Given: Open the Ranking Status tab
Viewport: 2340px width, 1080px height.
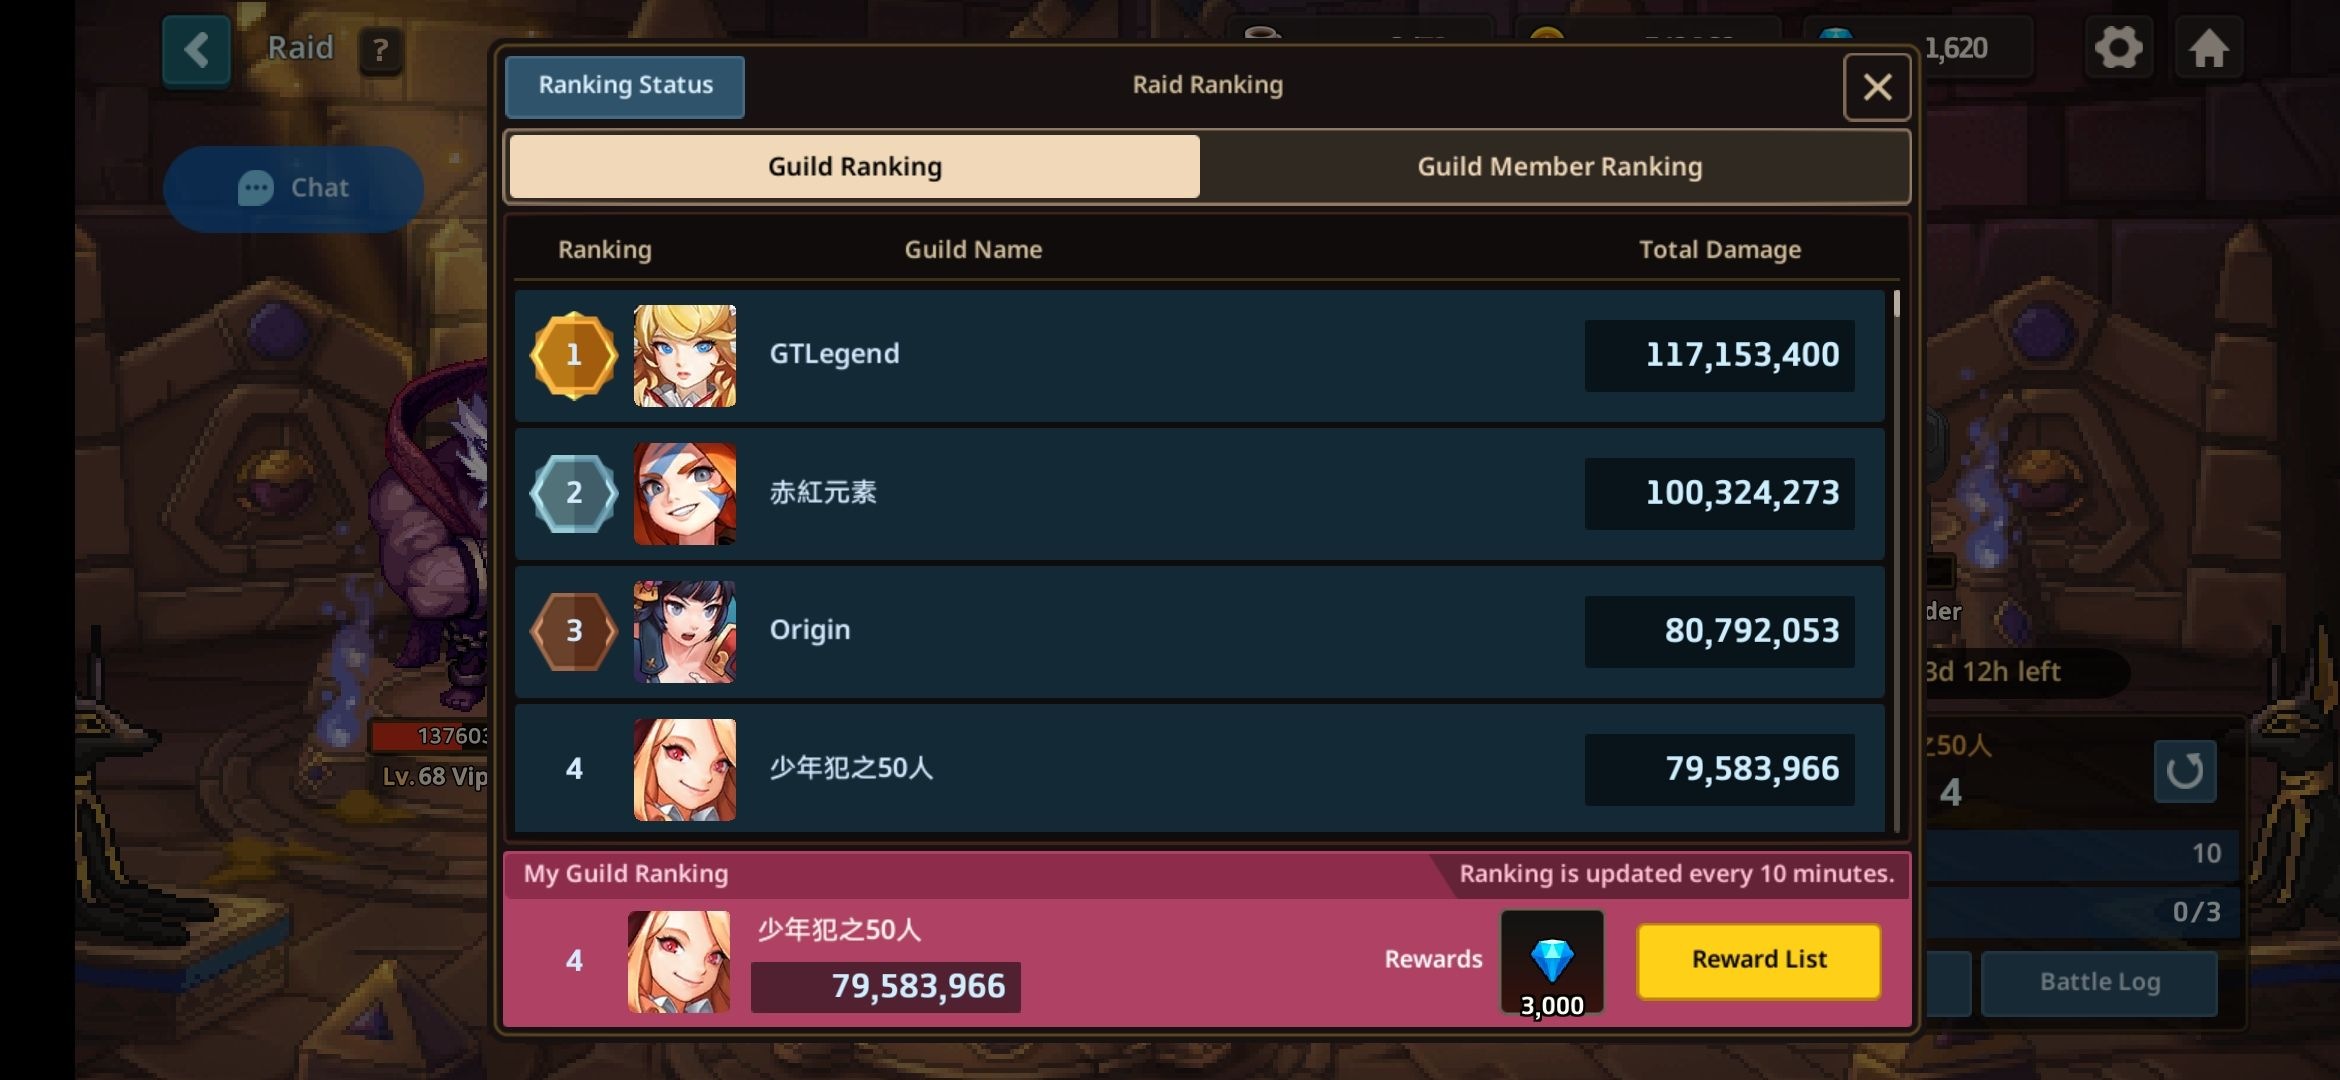Looking at the screenshot, I should (x=625, y=86).
